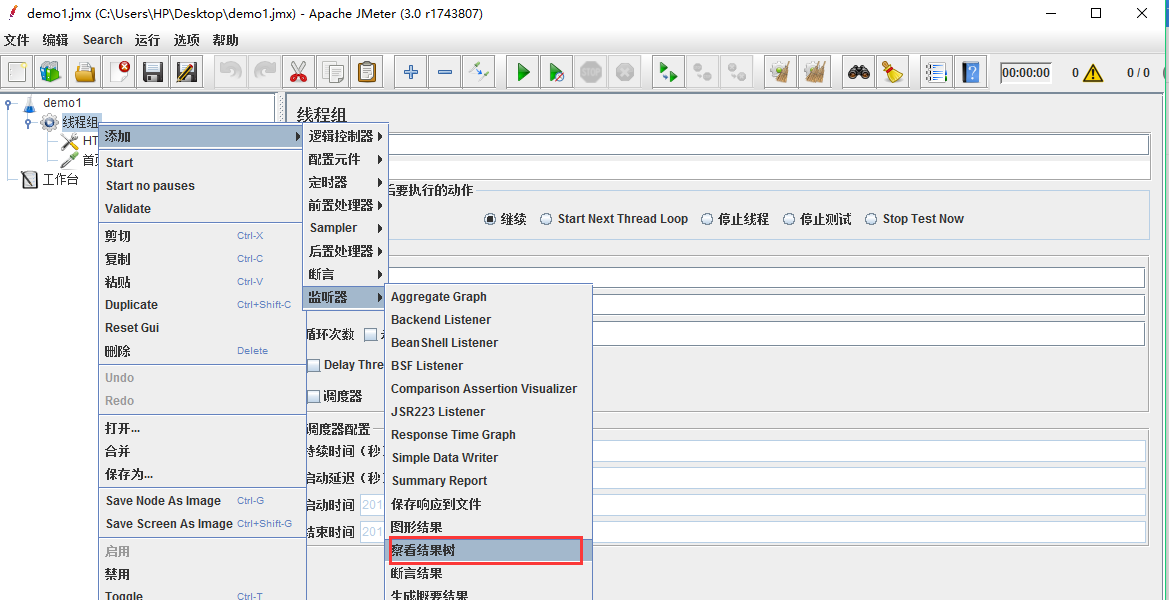1169x600 pixels.
Task: Click the Expand All plus icon
Action: (x=410, y=72)
